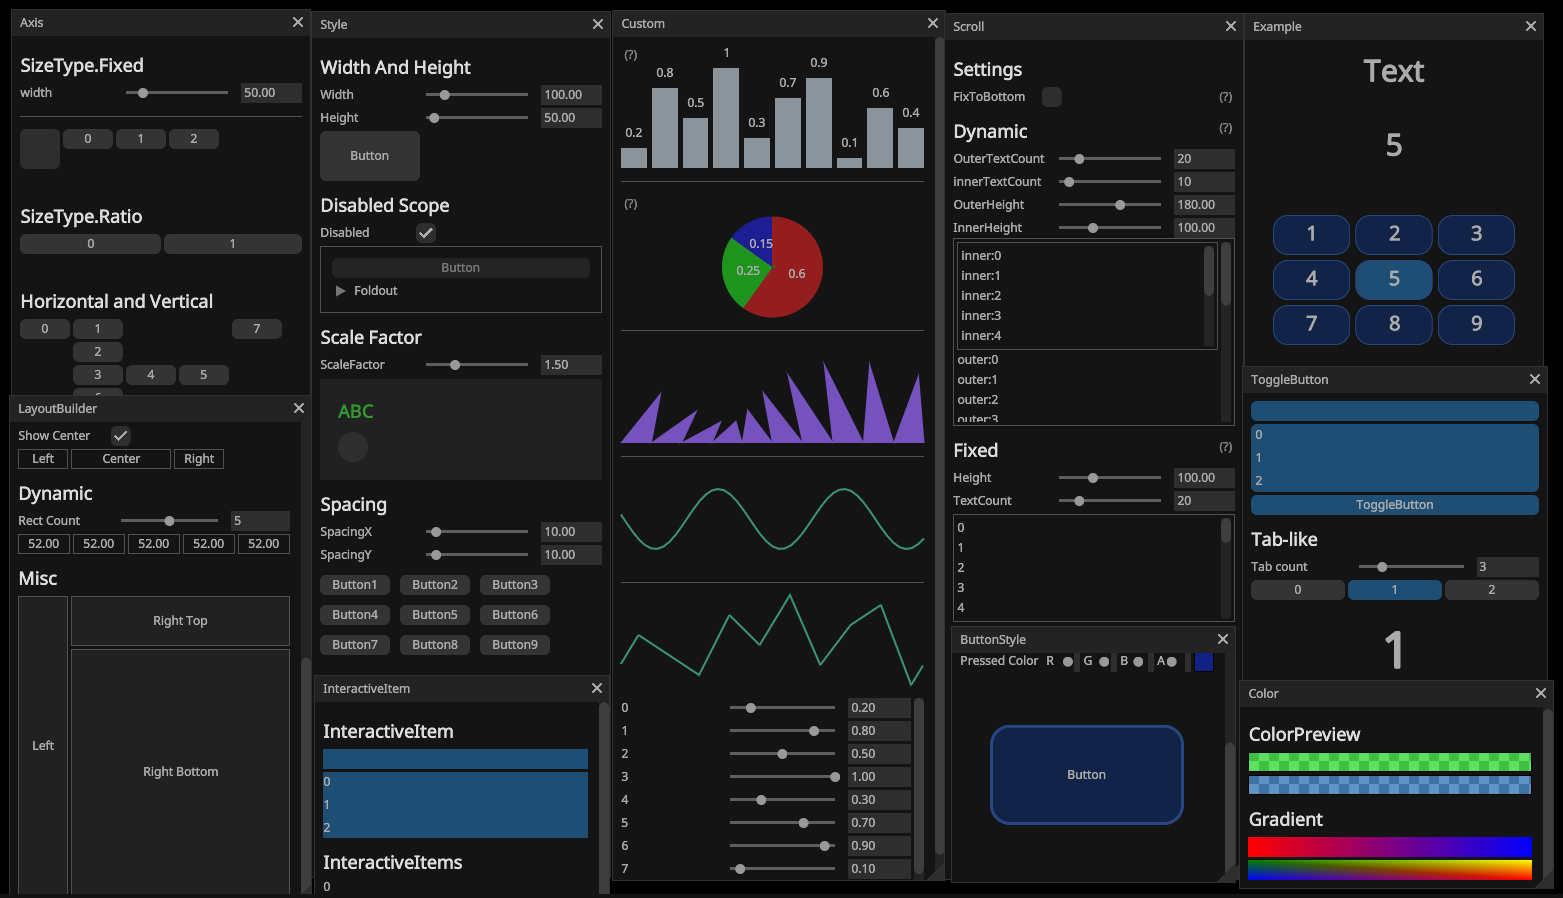Click the Rect Count slider
Image resolution: width=1563 pixels, height=898 pixels.
click(x=169, y=521)
